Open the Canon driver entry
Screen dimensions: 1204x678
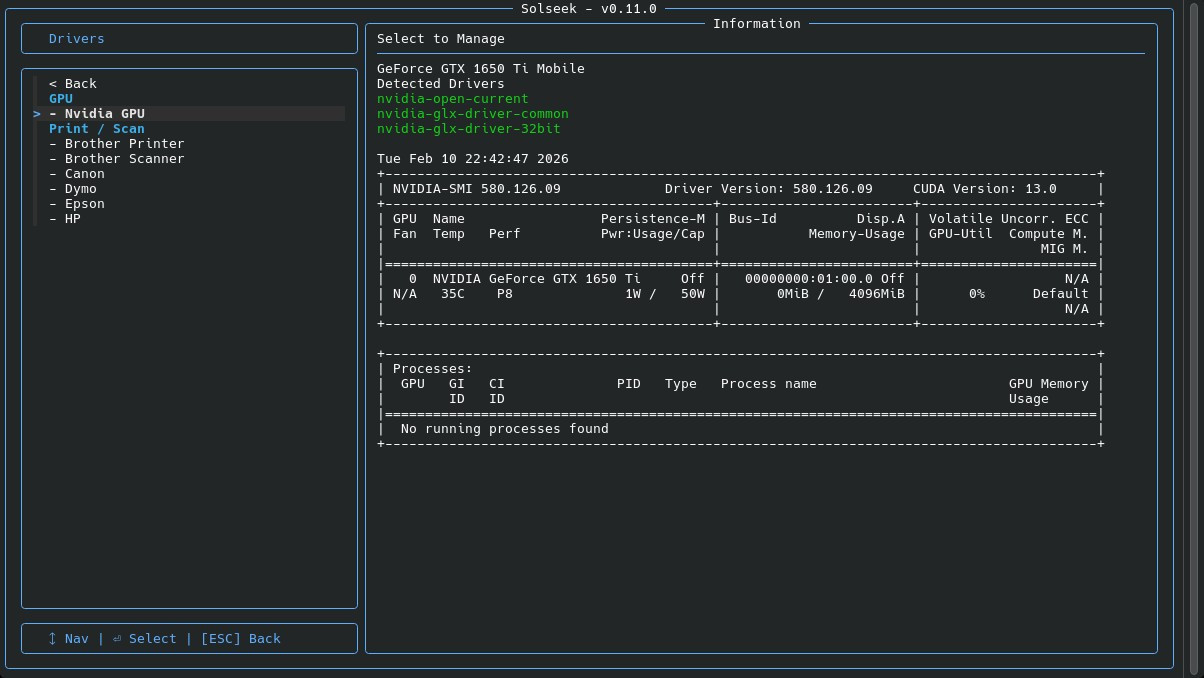coord(84,174)
